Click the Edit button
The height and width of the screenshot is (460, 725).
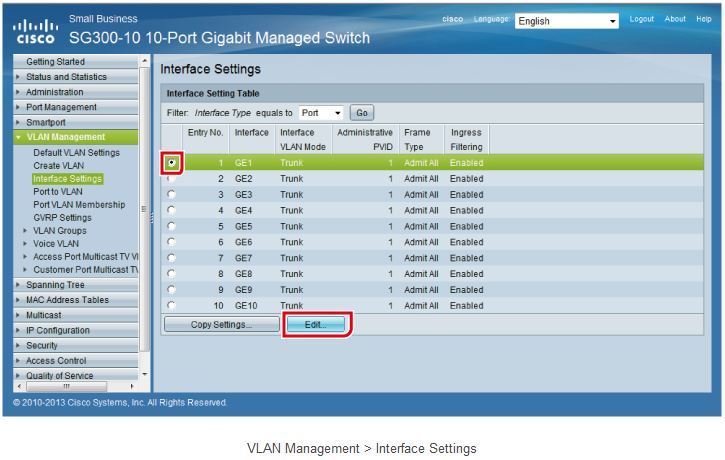point(317,325)
